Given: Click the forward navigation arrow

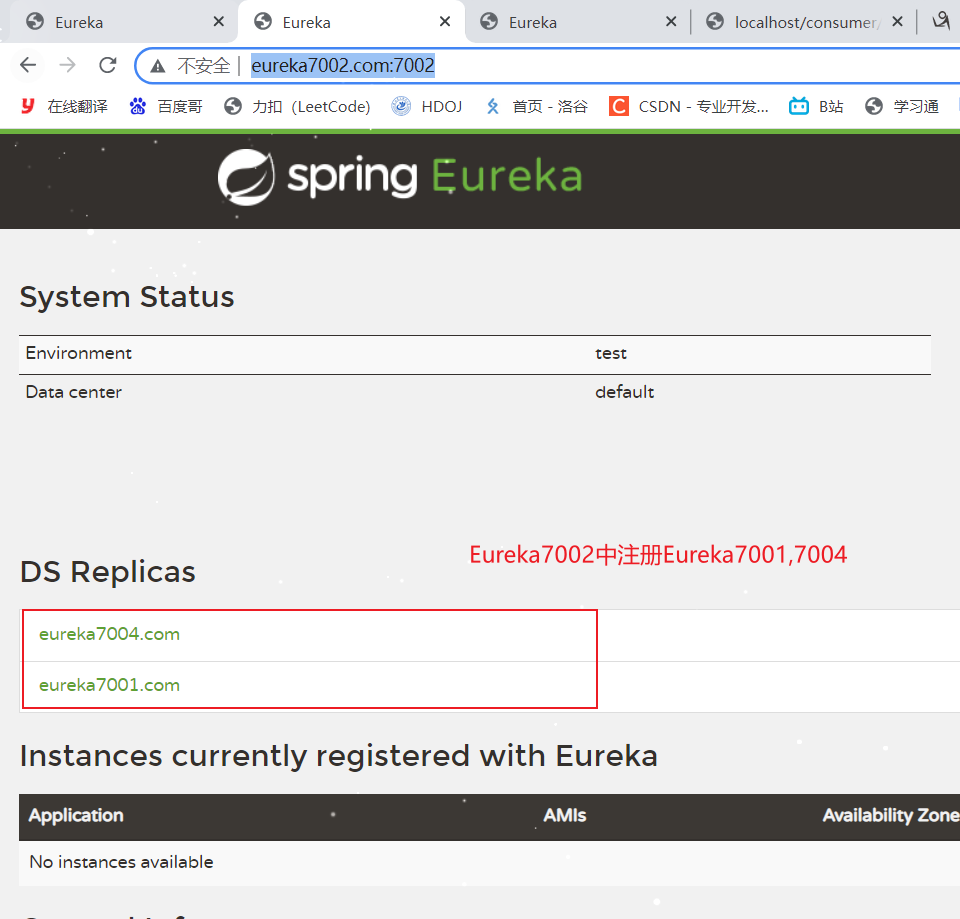Looking at the screenshot, I should [x=67, y=64].
